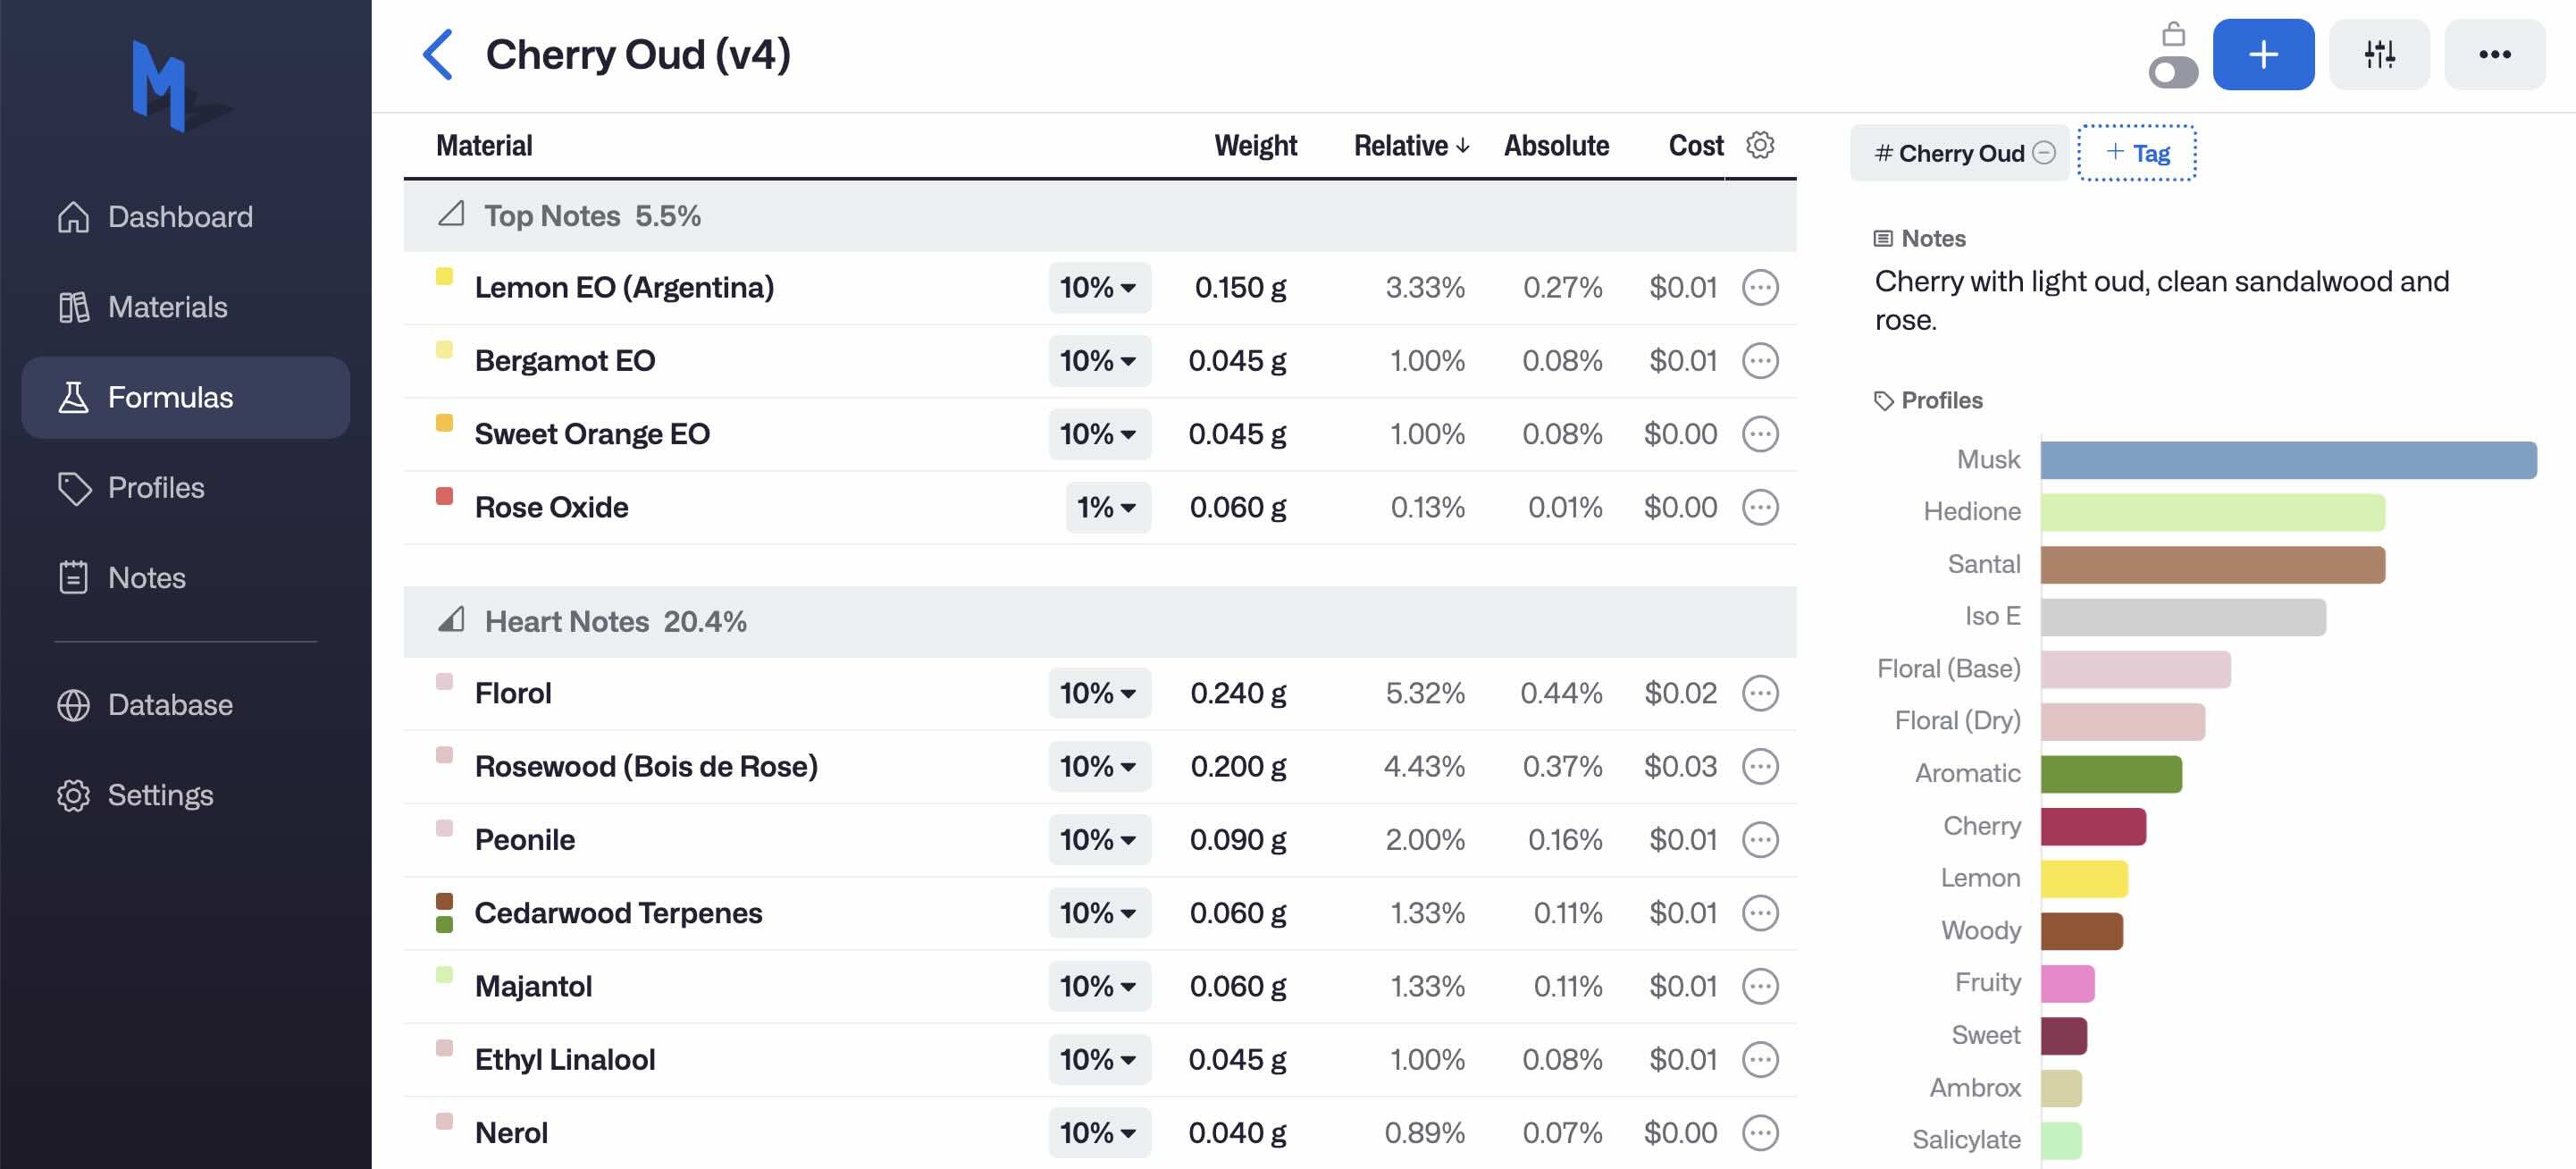This screenshot has width=2576, height=1169.
Task: Toggle Top Notes section collapse icon
Action: (452, 215)
